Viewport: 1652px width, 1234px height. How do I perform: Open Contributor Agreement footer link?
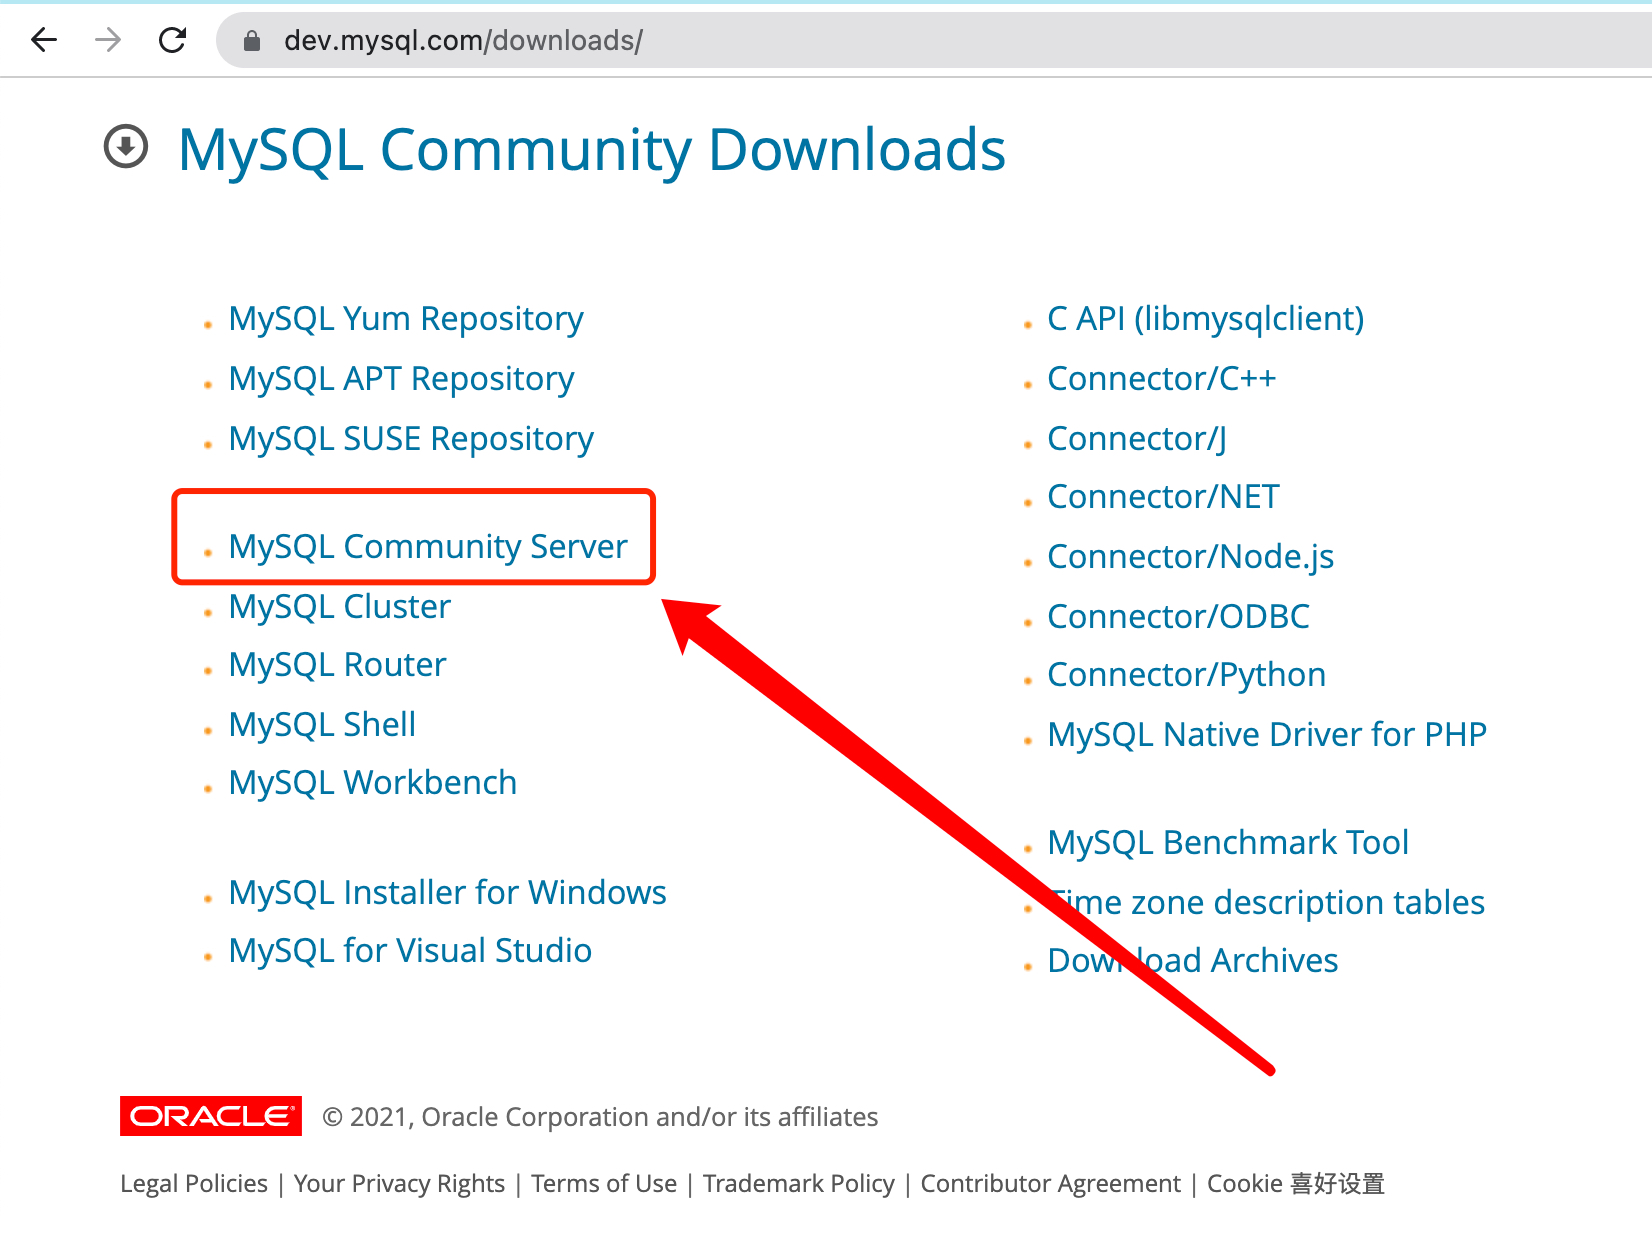(1051, 1184)
